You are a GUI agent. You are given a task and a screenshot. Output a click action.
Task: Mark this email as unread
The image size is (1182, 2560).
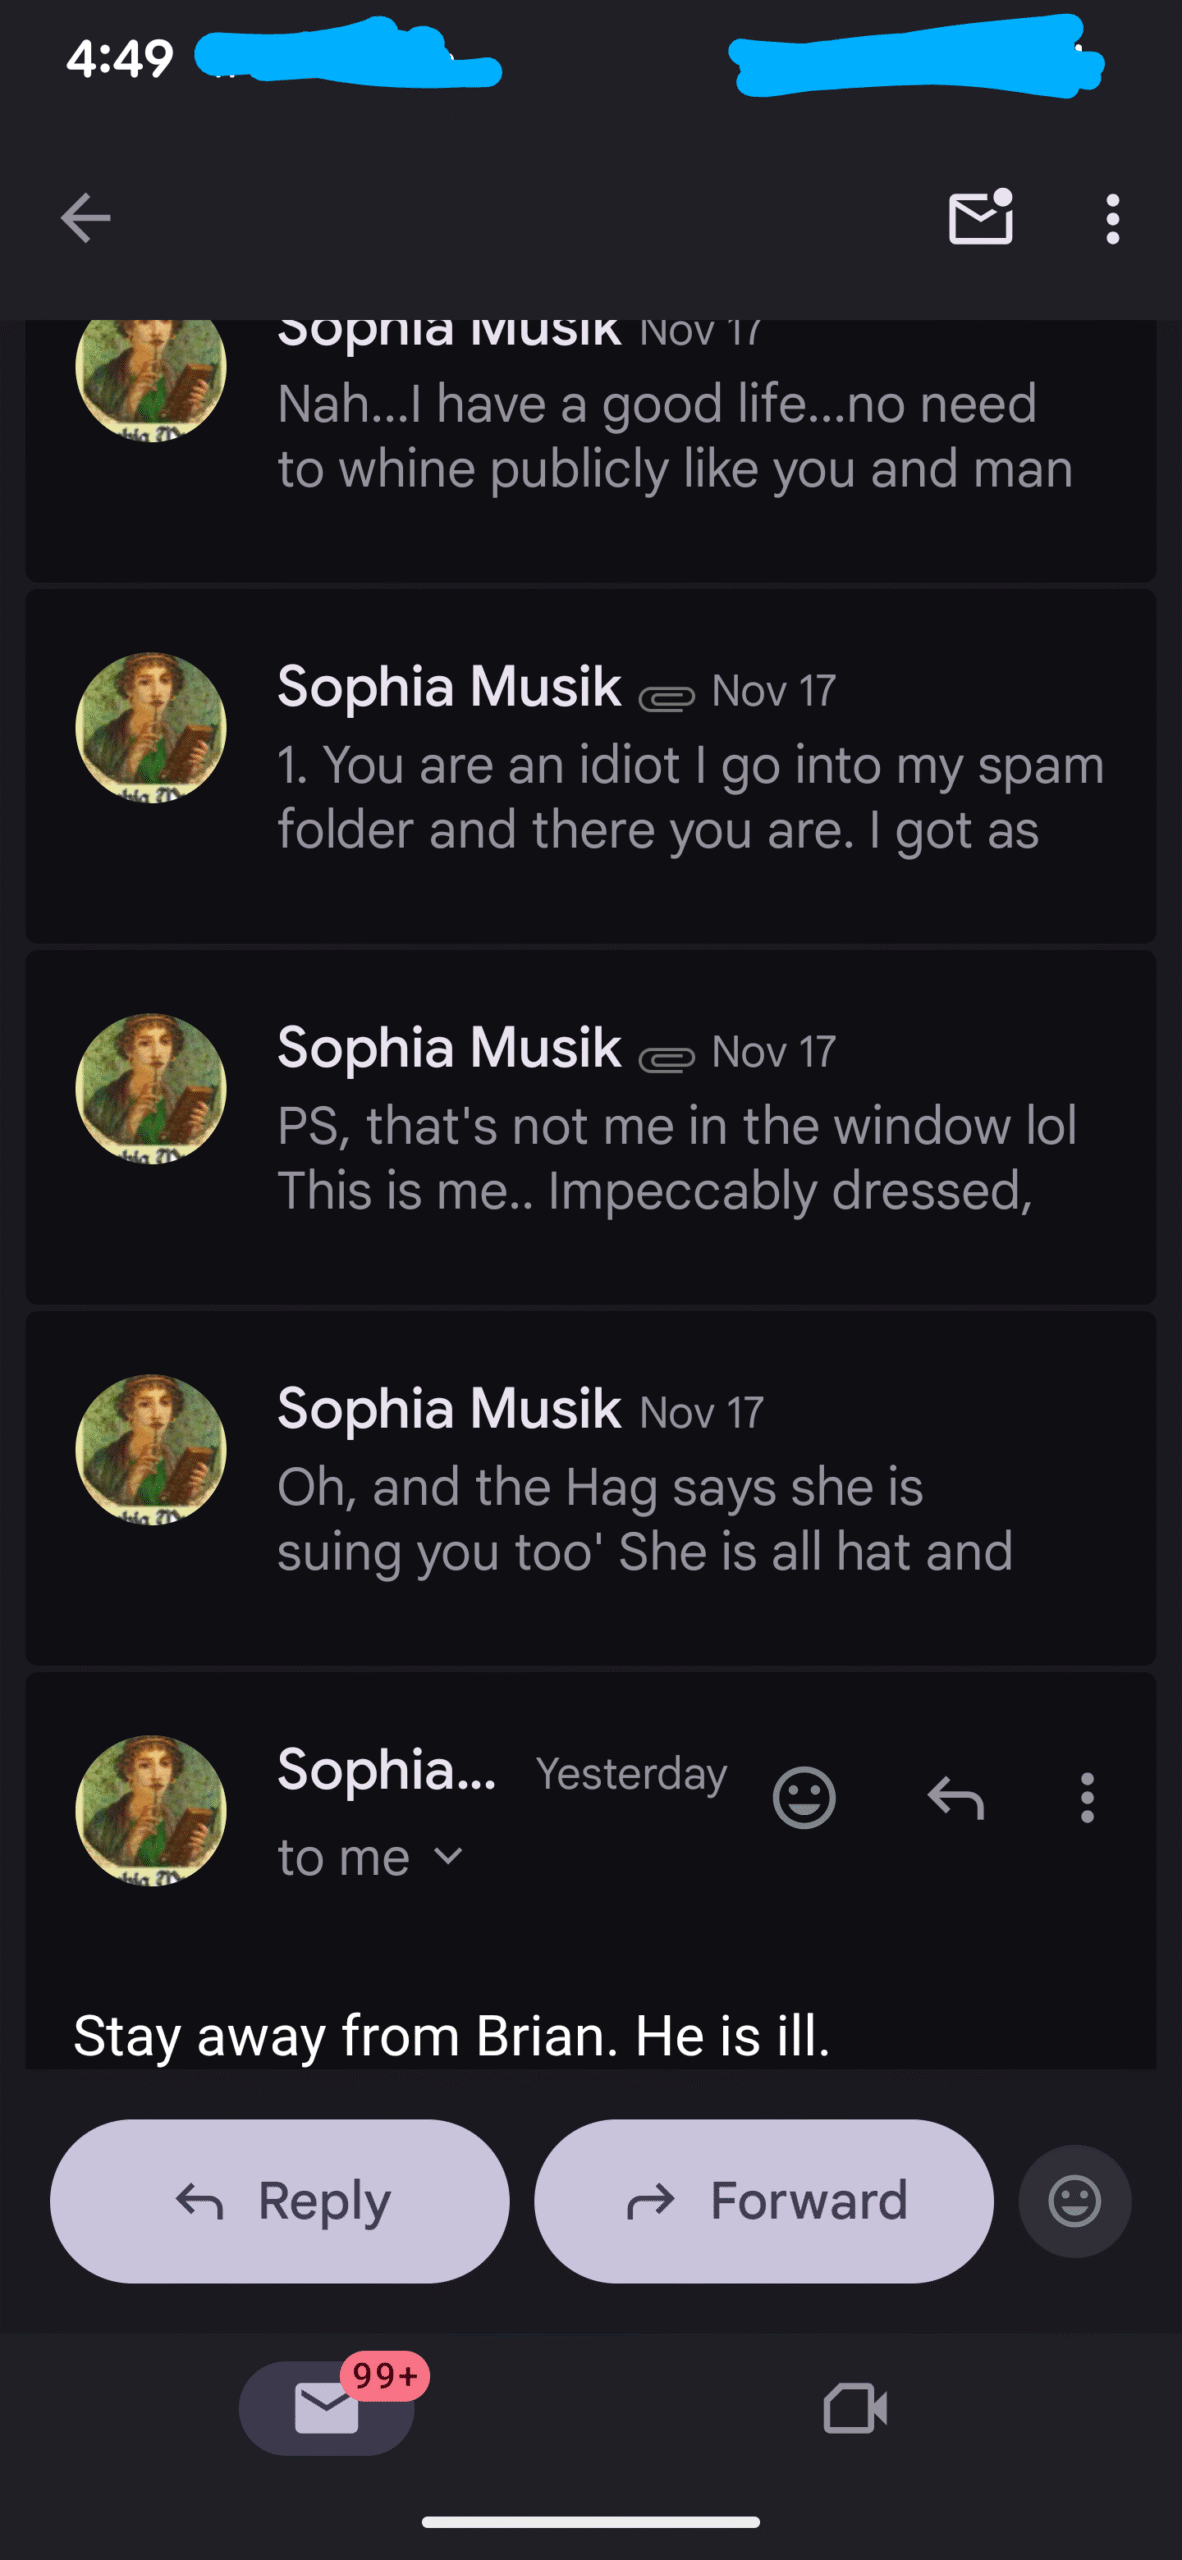point(980,217)
